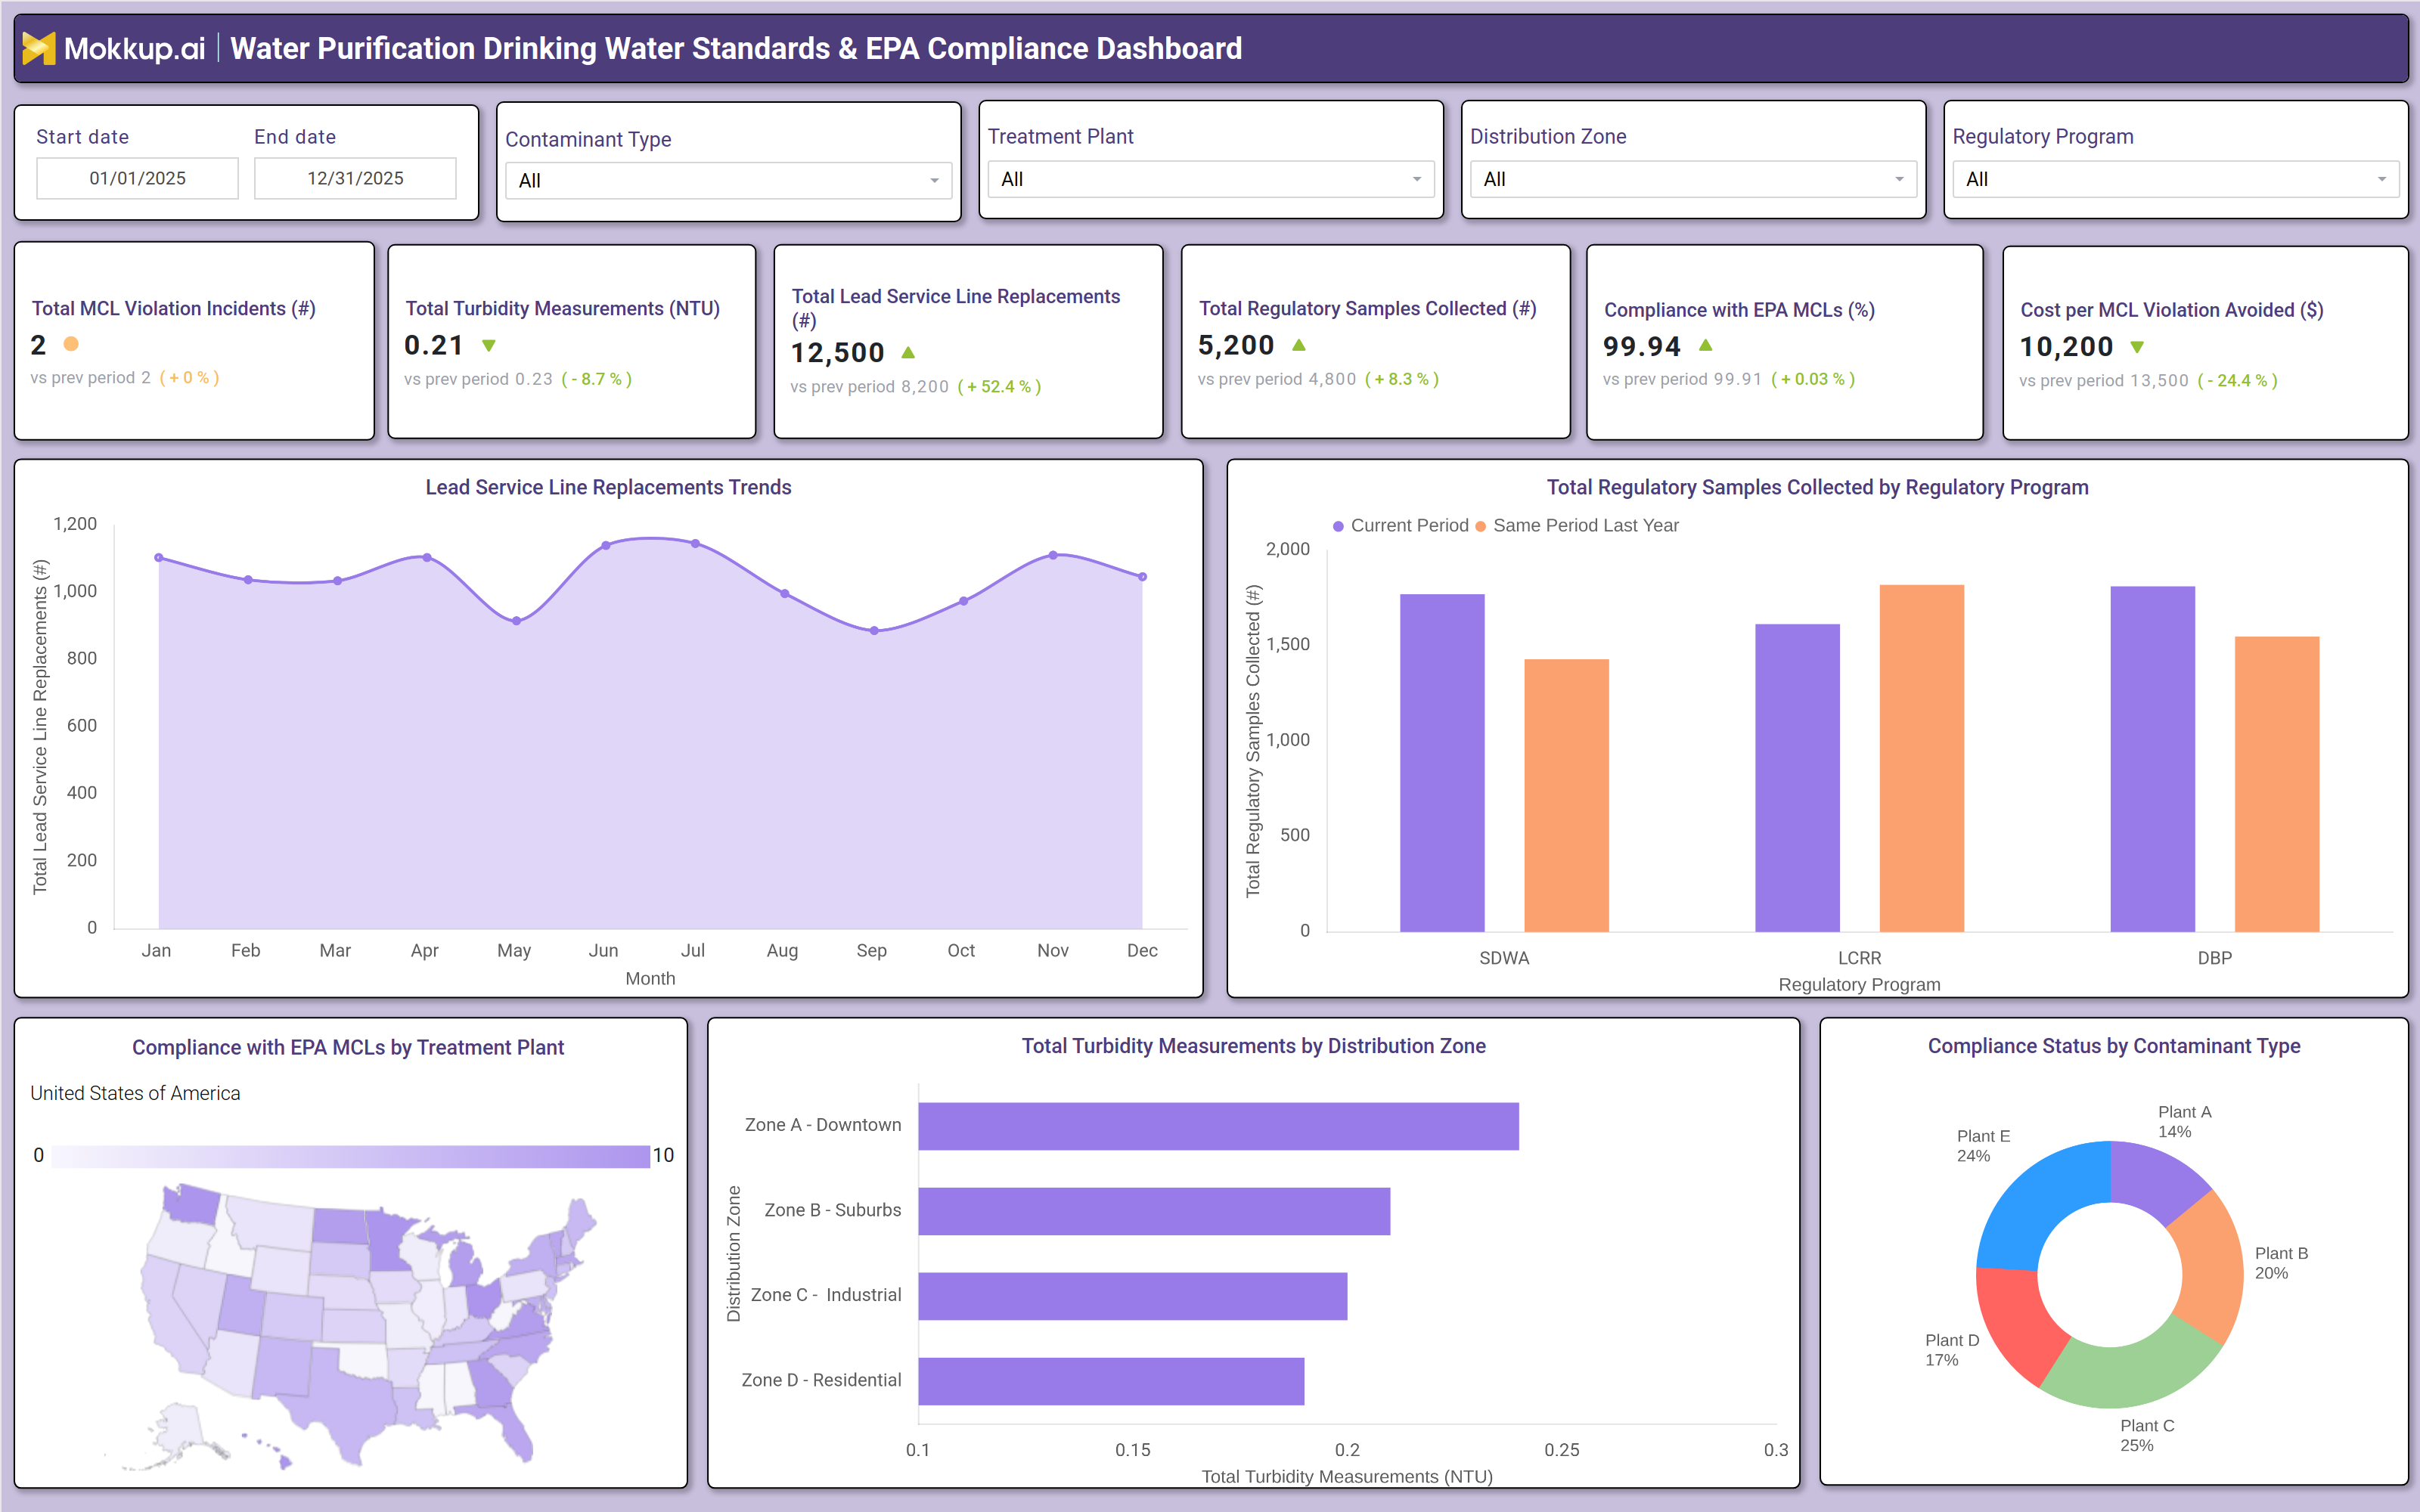Click the Same Period Last Year legend dot
The height and width of the screenshot is (1512, 2420).
point(1480,526)
